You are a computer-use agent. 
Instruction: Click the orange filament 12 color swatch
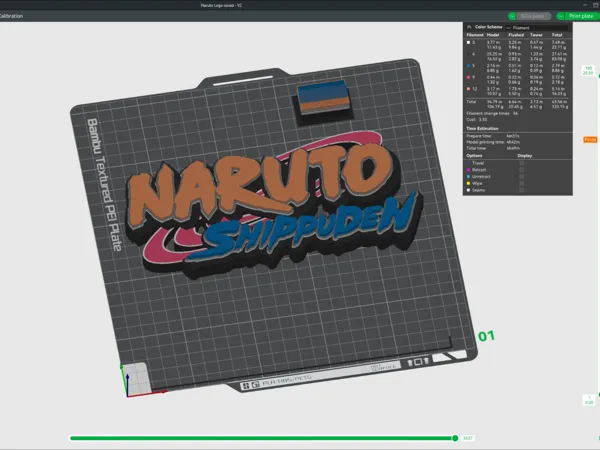coord(468,89)
